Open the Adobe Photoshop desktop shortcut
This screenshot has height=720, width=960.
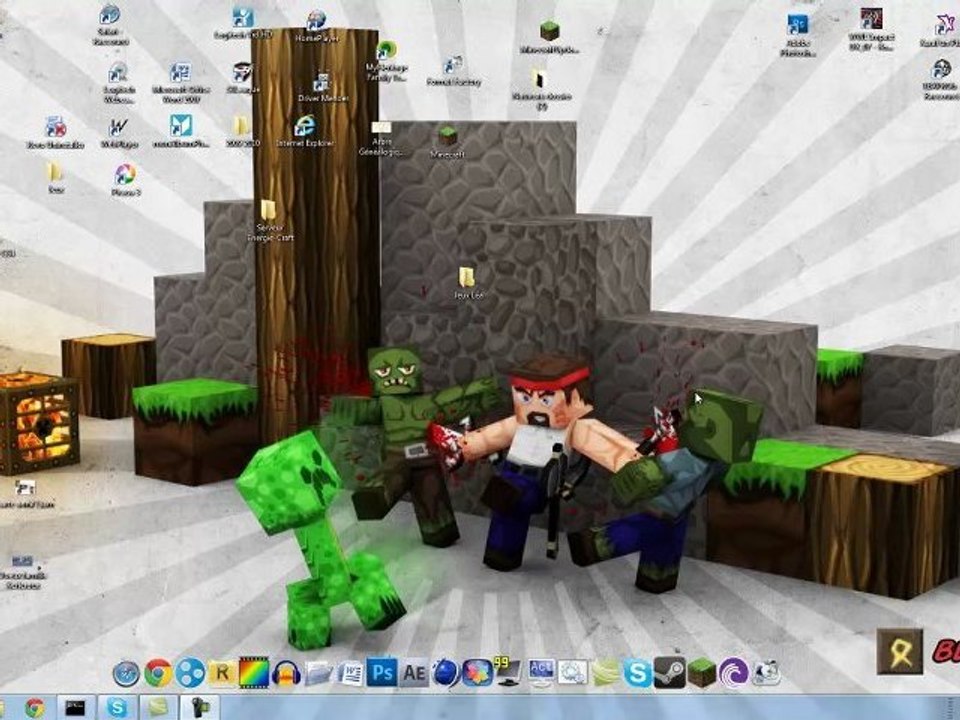[x=798, y=36]
